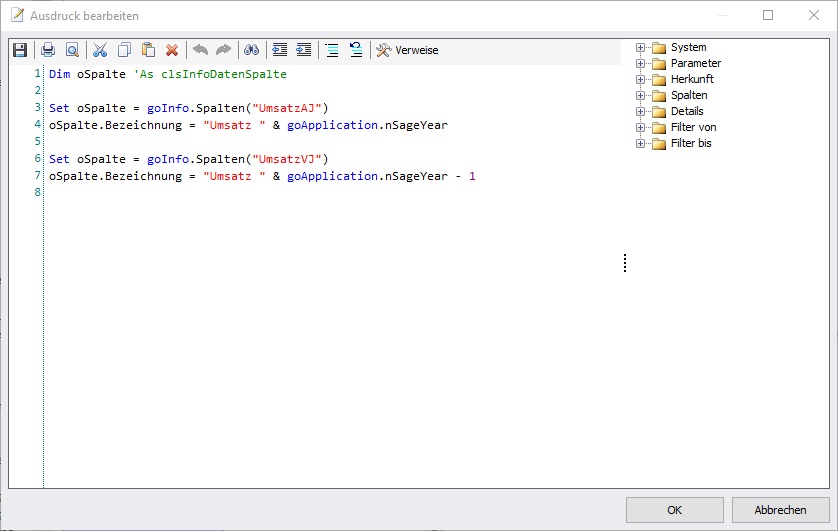
Task: Select the Parameter folder item
Action: 696,64
